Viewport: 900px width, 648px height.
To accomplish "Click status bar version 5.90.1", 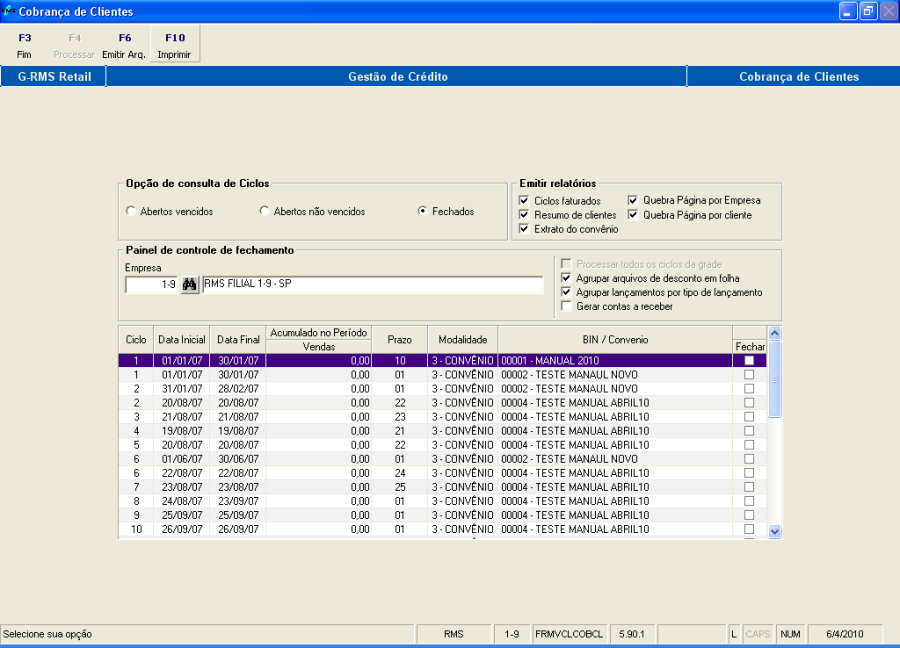I will coord(632,634).
